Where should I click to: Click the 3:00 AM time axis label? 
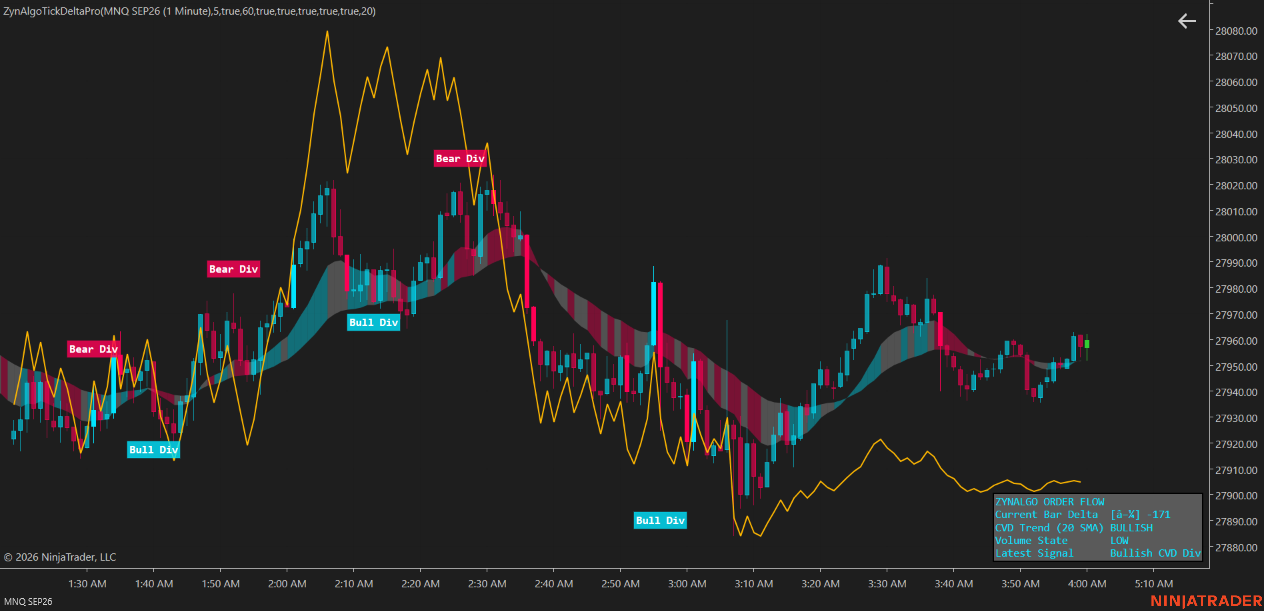[686, 583]
